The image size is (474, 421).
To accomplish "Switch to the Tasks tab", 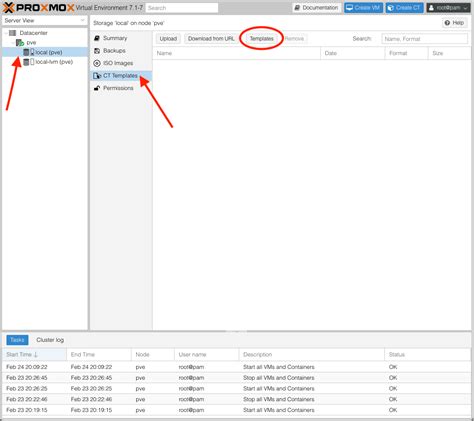I will [x=17, y=340].
